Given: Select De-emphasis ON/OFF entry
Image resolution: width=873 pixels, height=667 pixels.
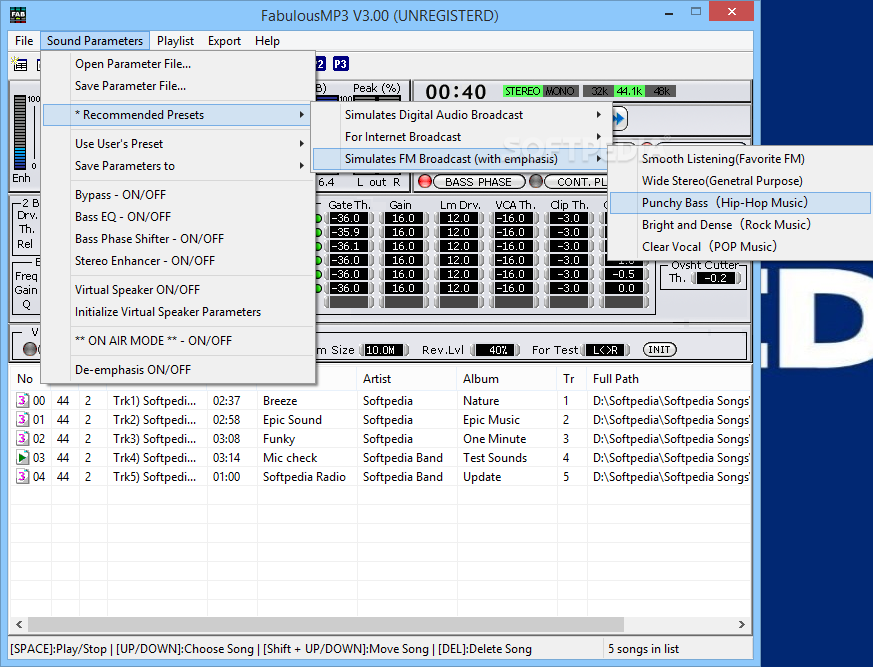Looking at the screenshot, I should pos(179,370).
